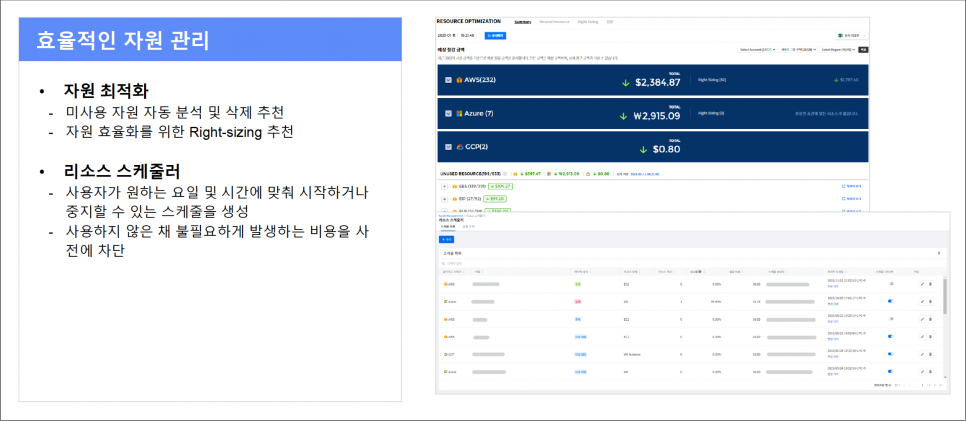The width and height of the screenshot is (966, 421).
Task: Switch to the Unused Resource tab
Action: pos(554,22)
